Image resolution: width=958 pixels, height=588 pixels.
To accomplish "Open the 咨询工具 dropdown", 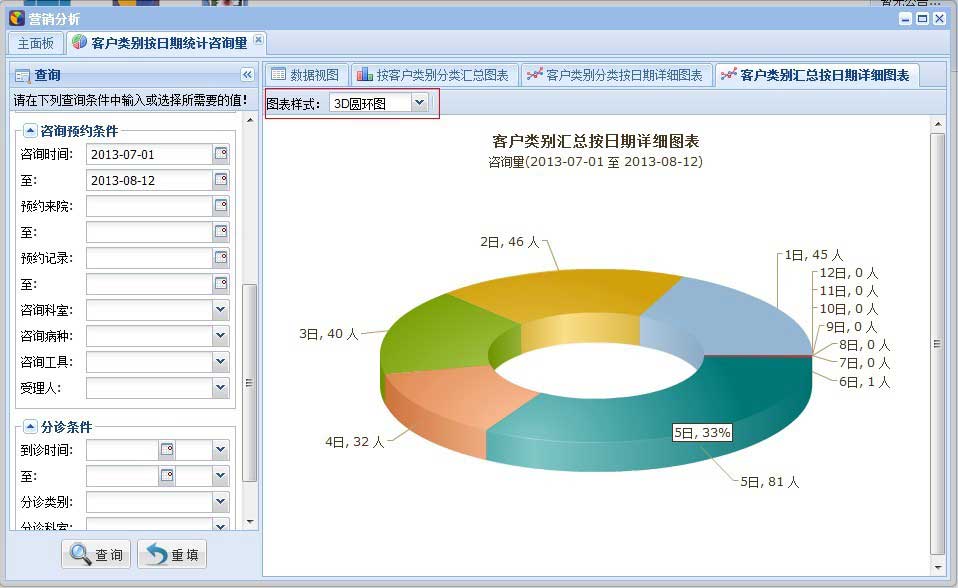I will click(x=221, y=362).
